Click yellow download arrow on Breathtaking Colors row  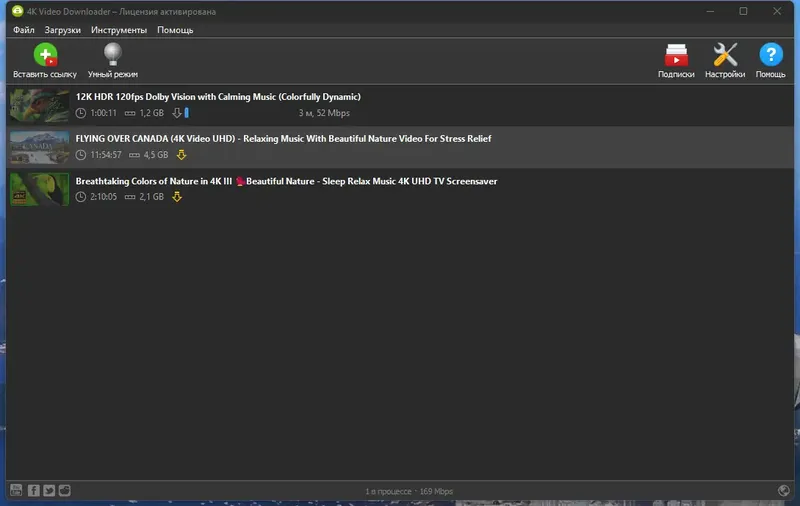point(177,196)
